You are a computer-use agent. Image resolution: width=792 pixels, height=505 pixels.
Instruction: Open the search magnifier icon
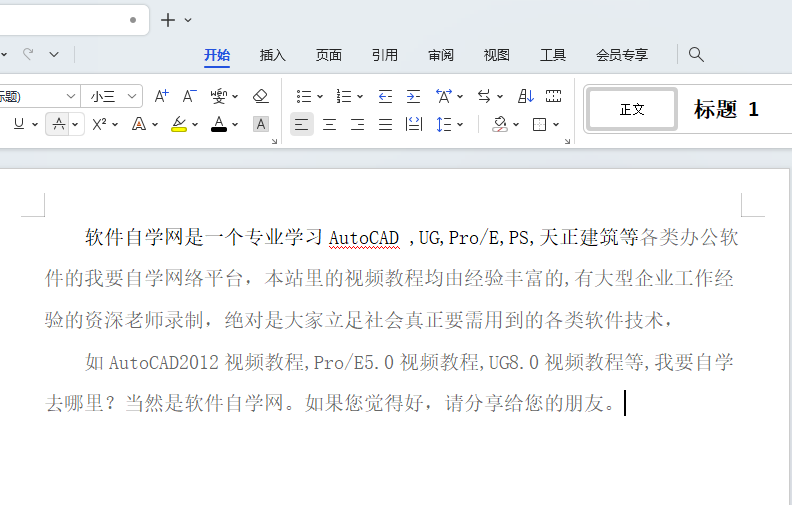[696, 55]
